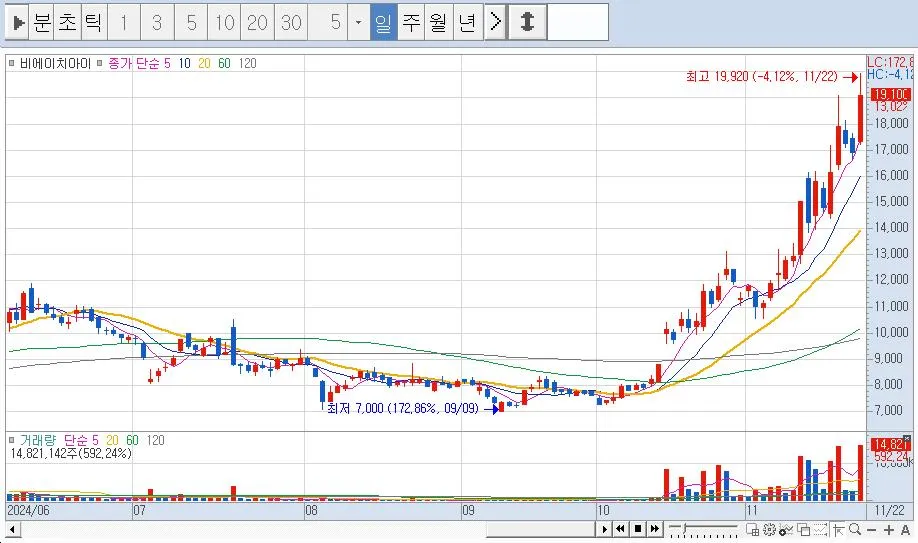Stop chart playback
Viewport: 918px width, 543px height.
click(638, 530)
